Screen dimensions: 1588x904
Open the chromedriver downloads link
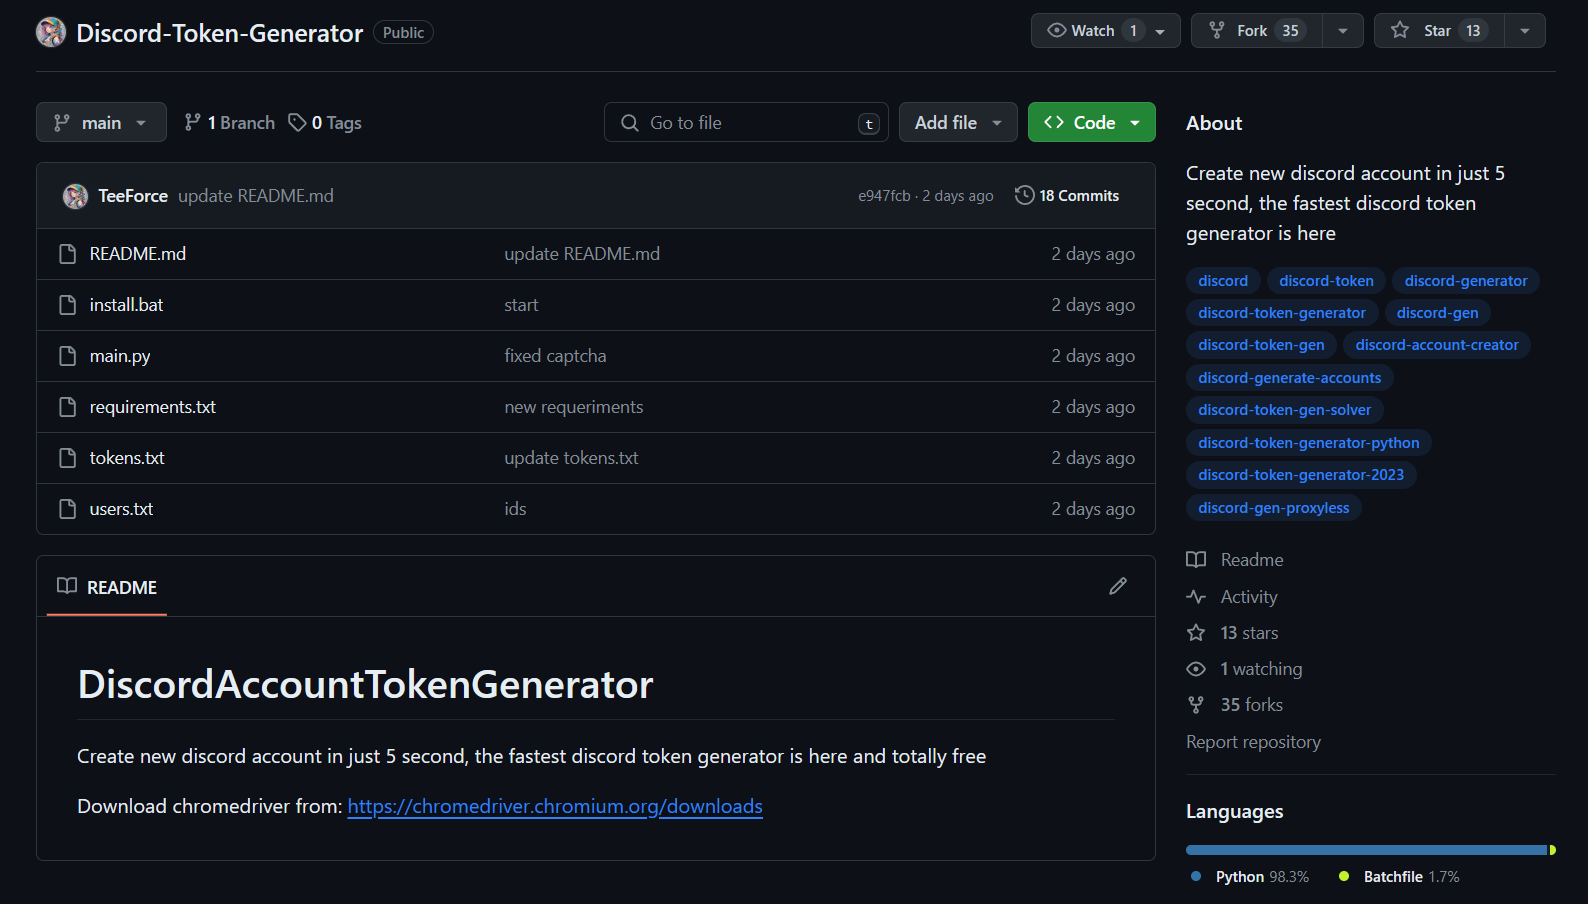pyautogui.click(x=555, y=806)
